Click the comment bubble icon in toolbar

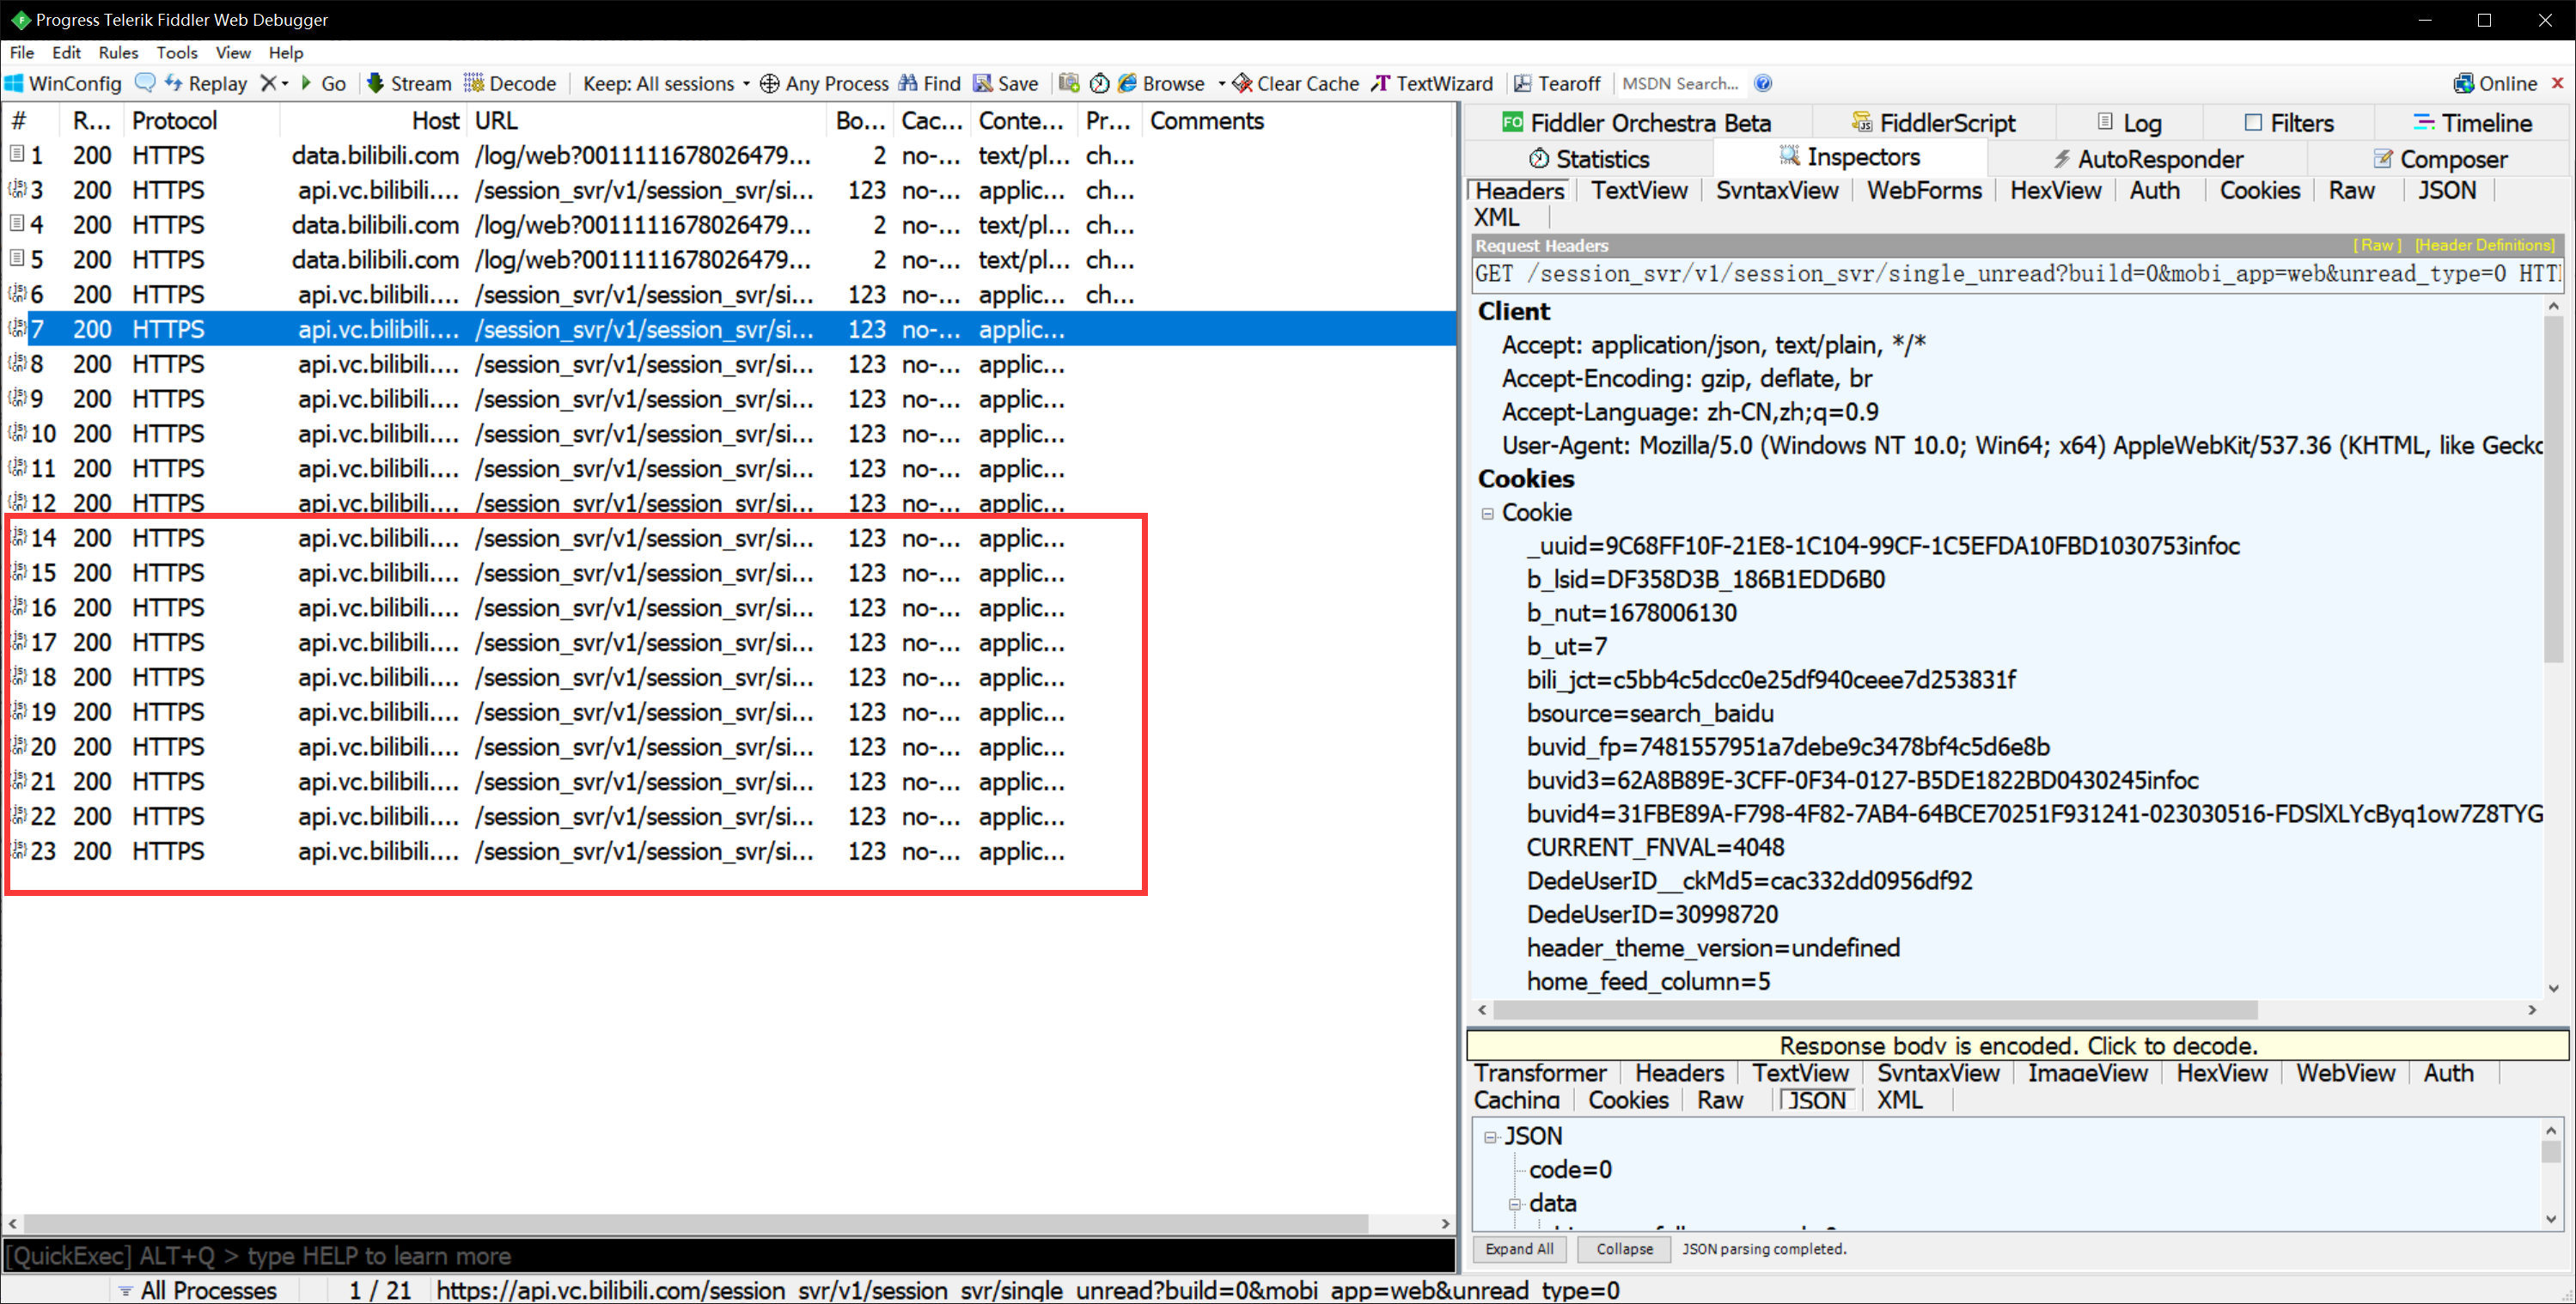[145, 83]
